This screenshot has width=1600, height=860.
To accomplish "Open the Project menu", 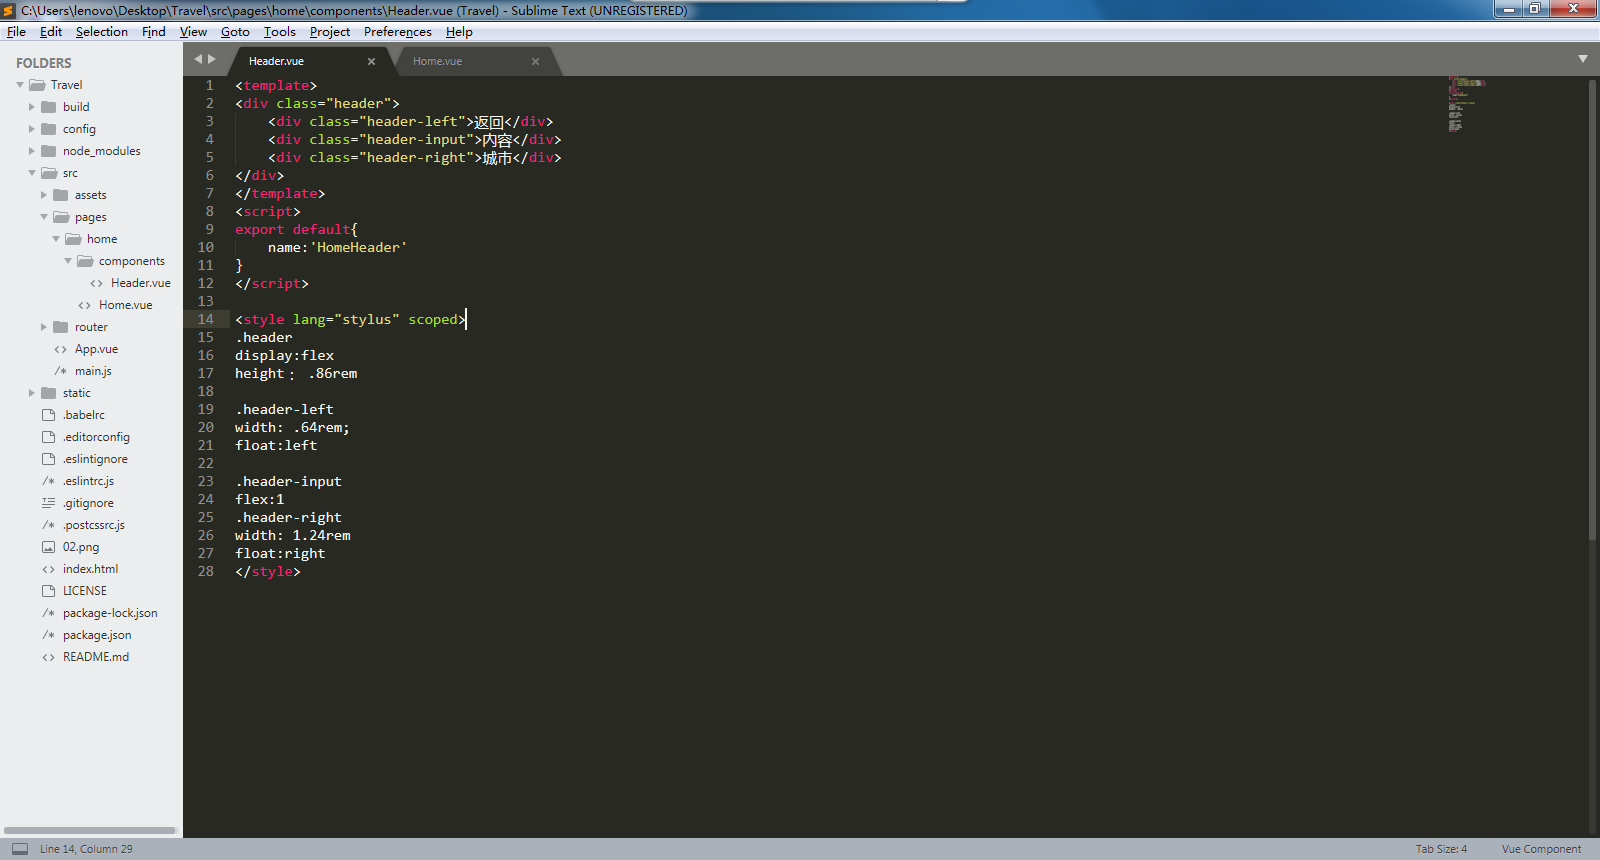I will 330,32.
